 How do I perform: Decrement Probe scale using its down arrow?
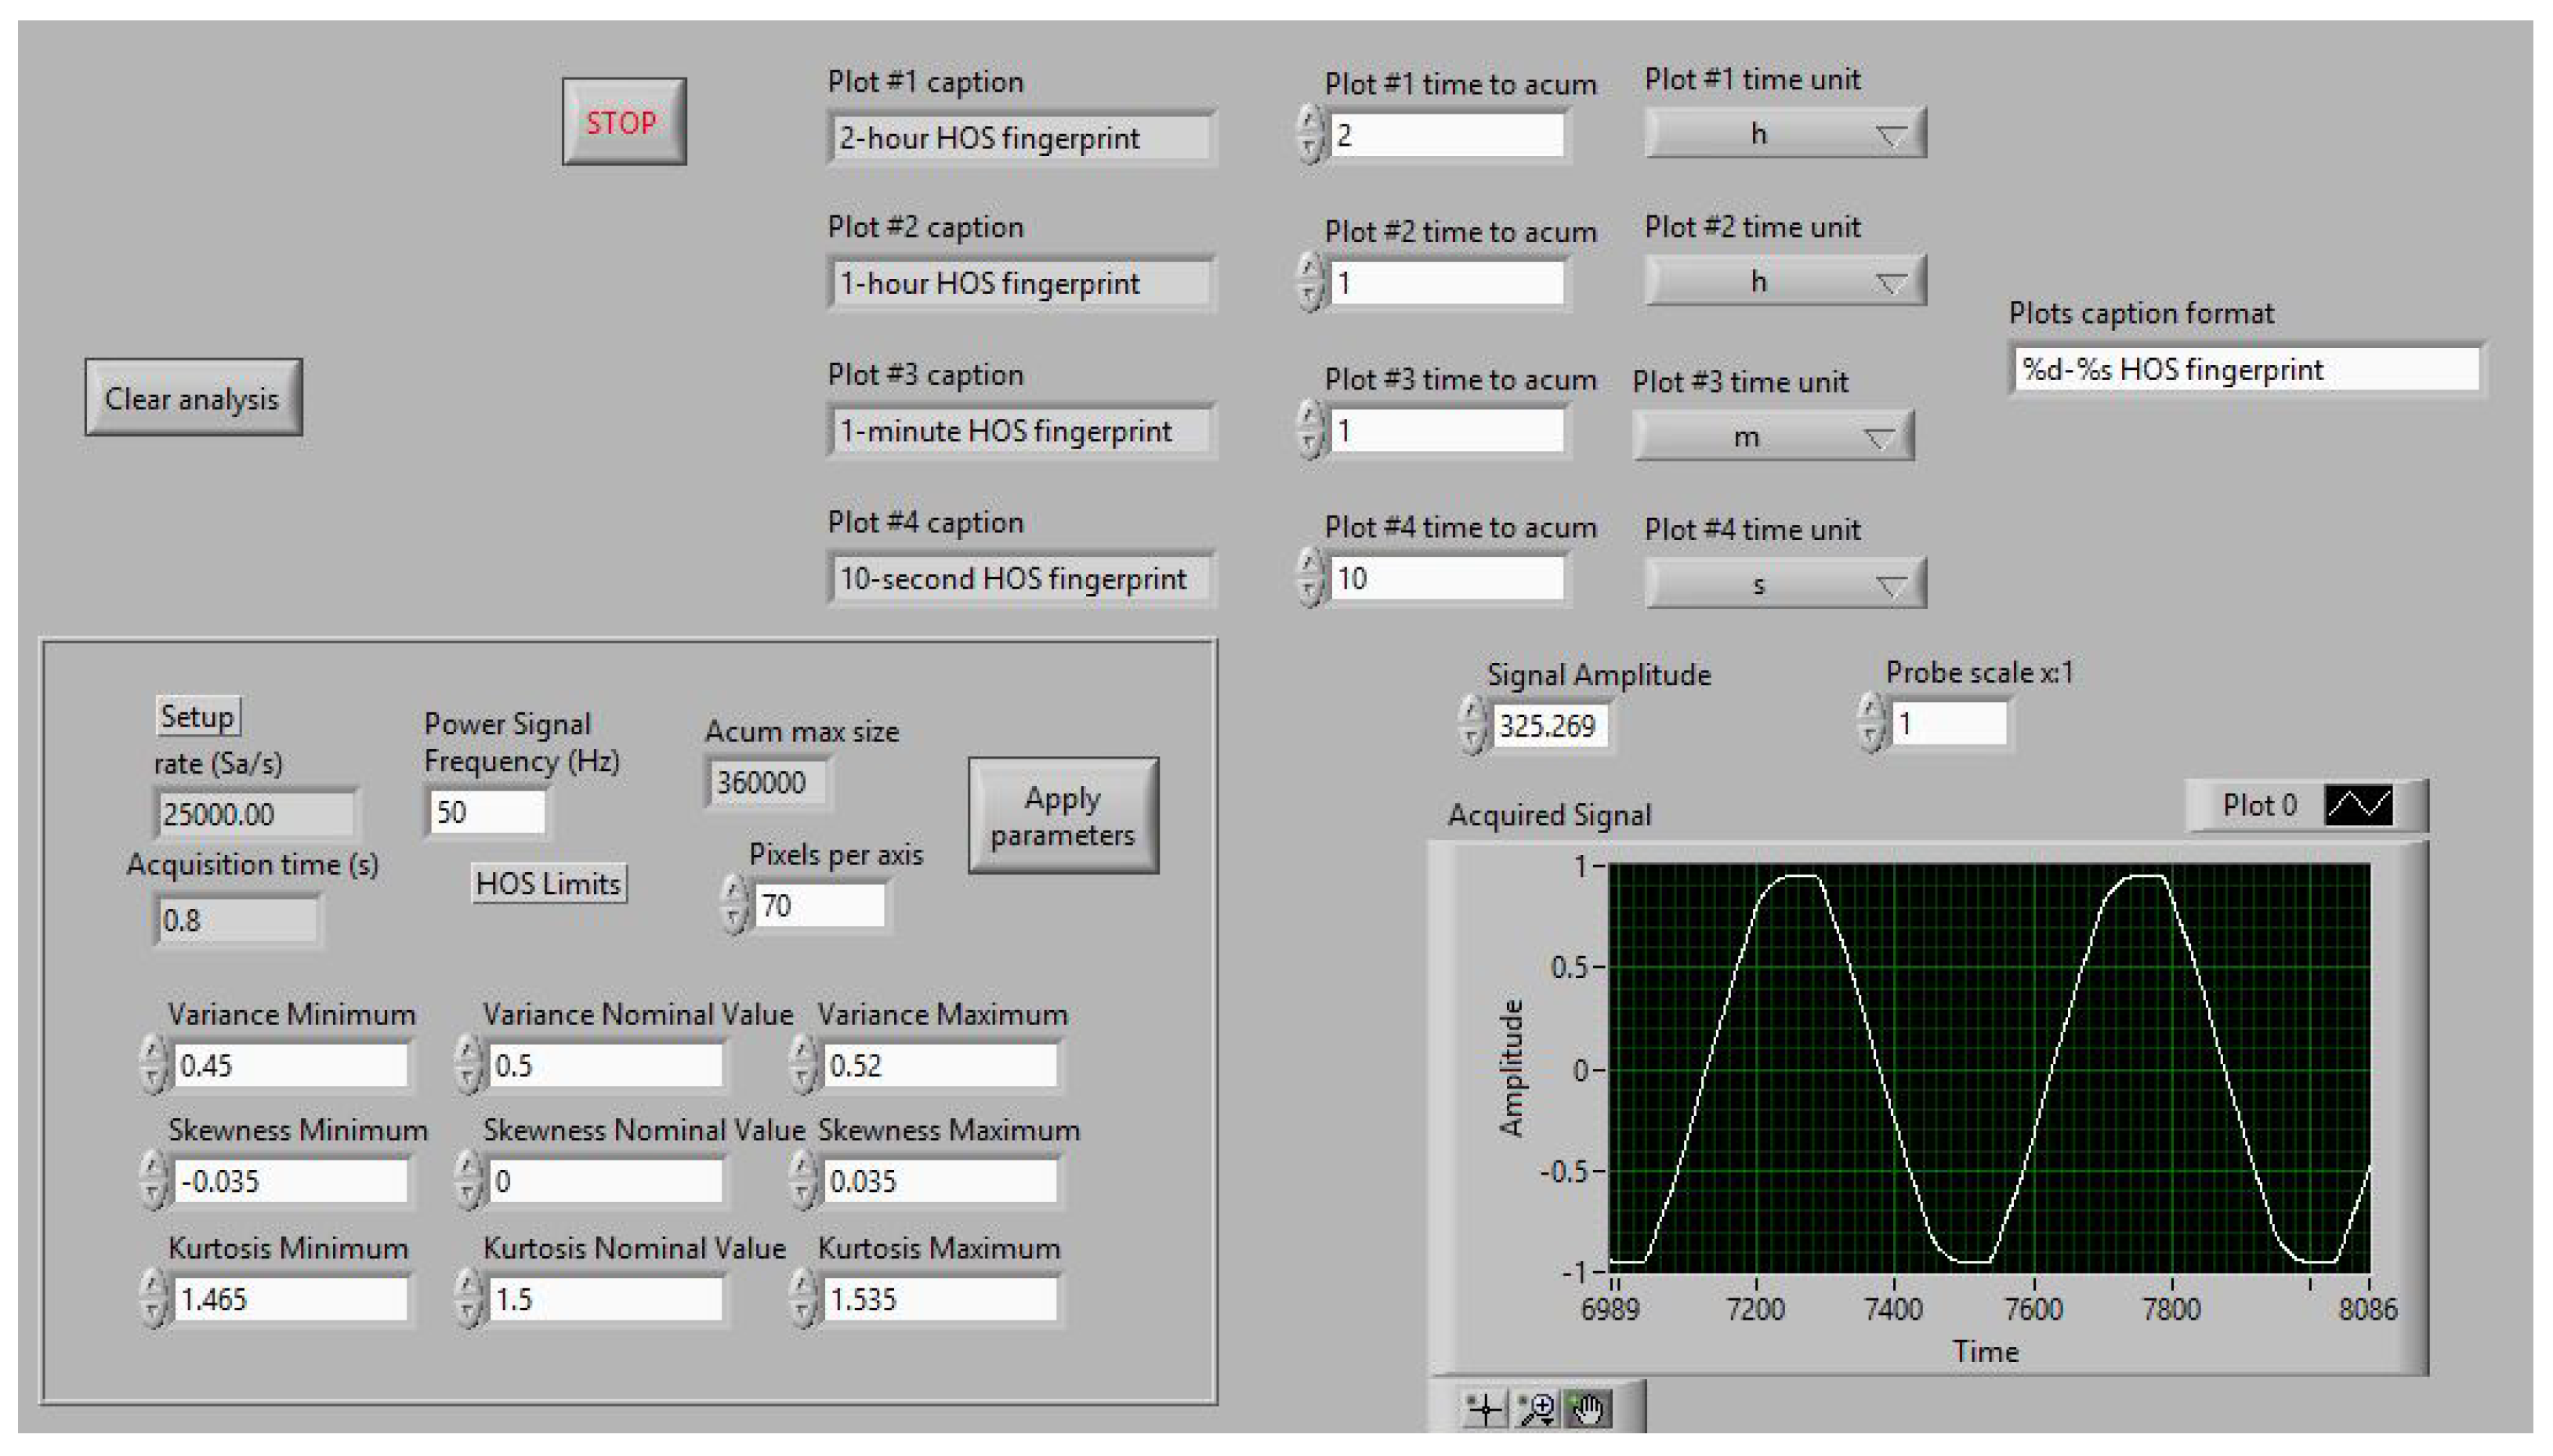(1869, 731)
